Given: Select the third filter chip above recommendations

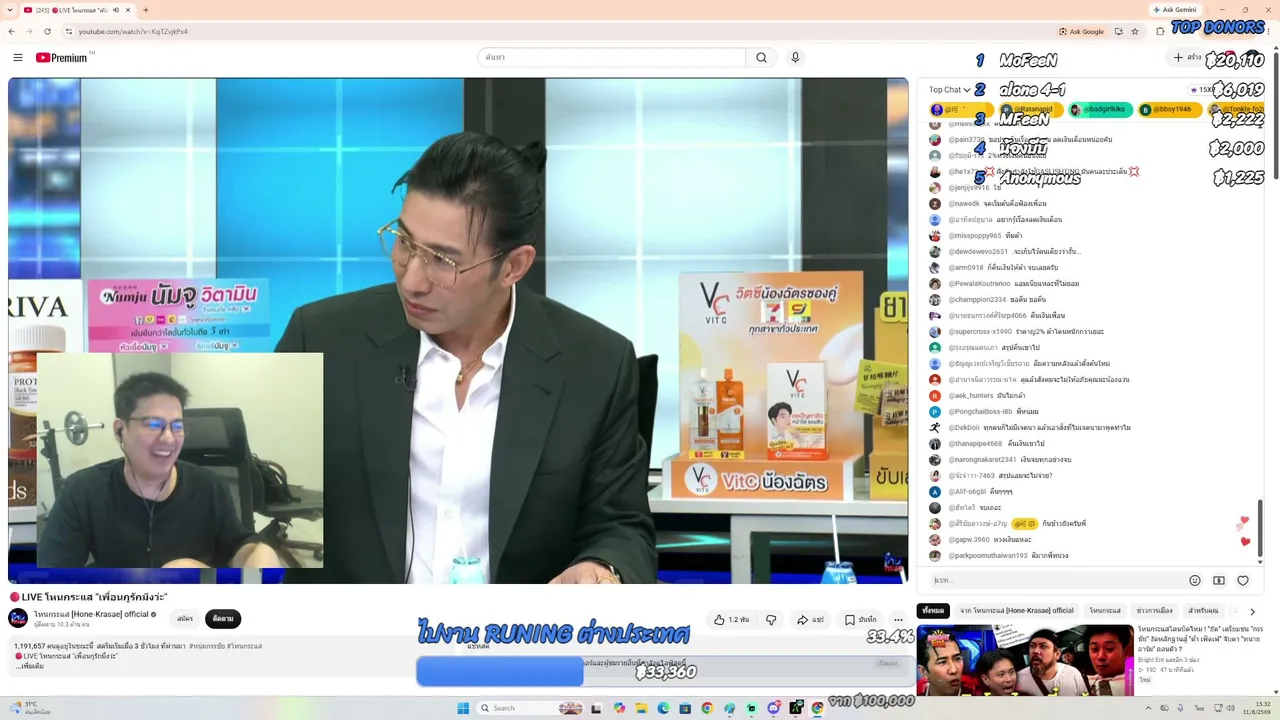Looking at the screenshot, I should (1105, 611).
